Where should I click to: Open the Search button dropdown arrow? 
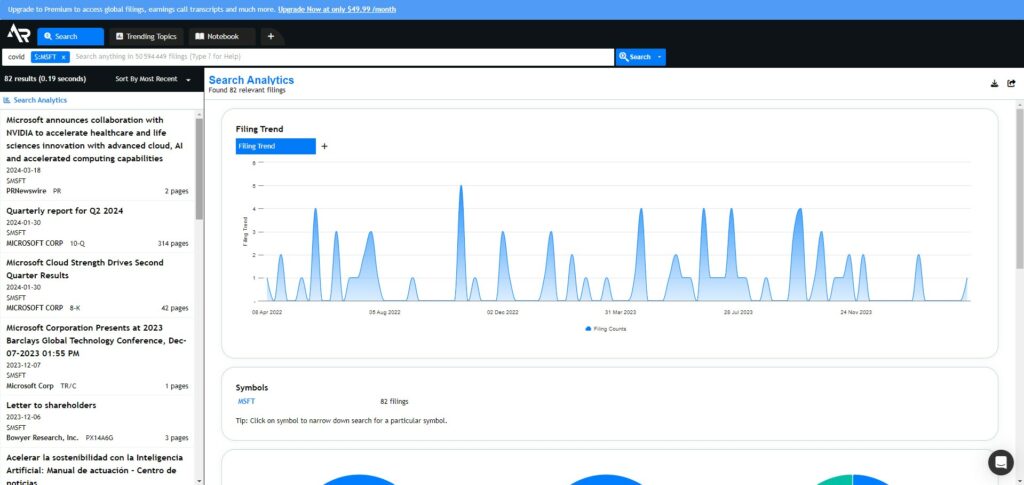coord(660,57)
